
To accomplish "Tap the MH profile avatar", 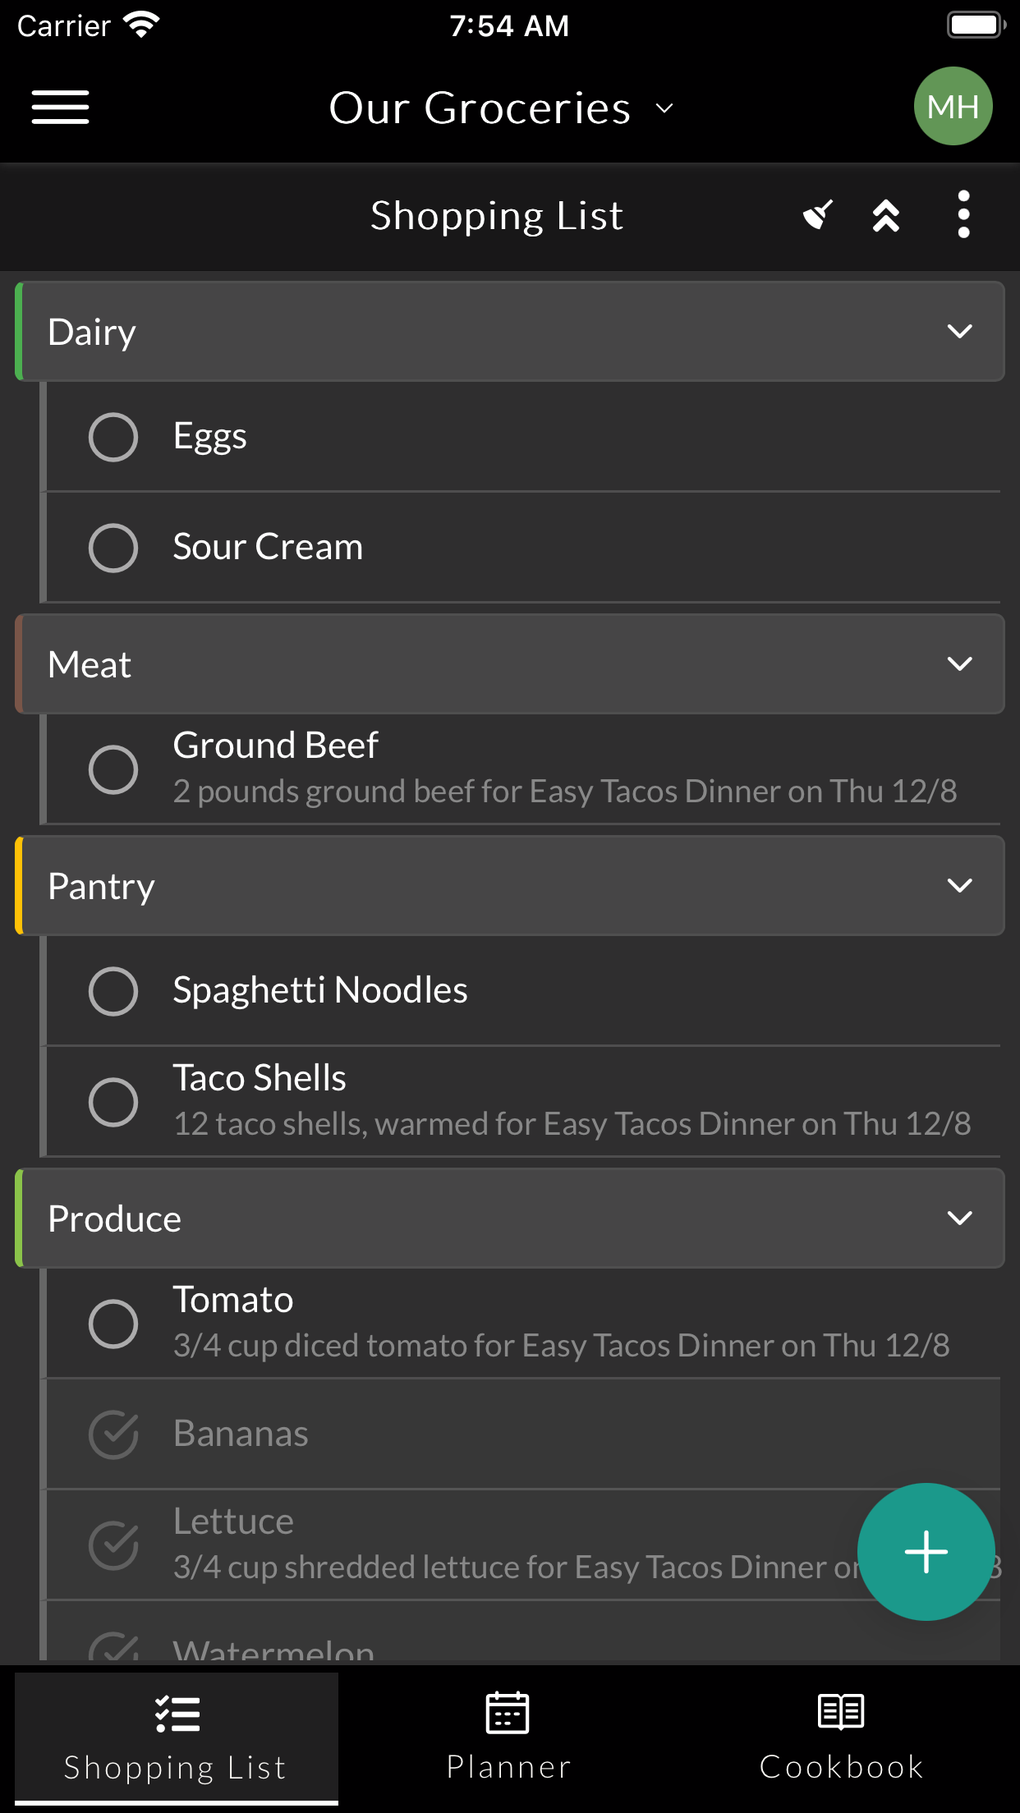I will click(952, 106).
